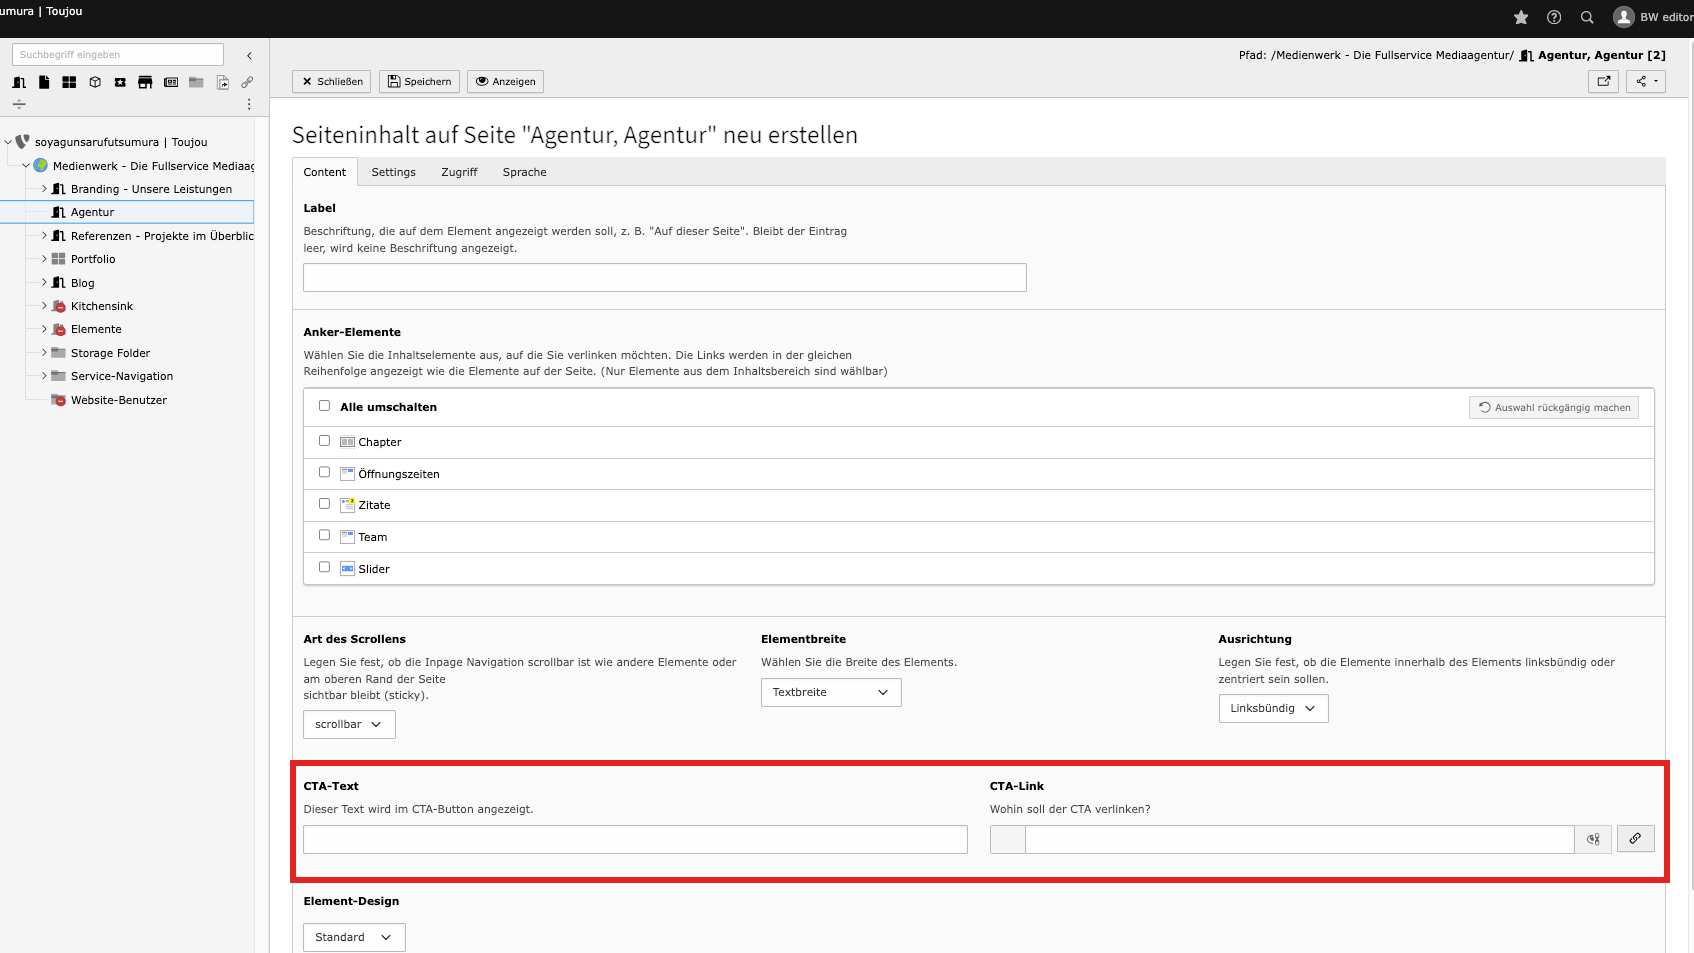Open the Elementbreite Textbreite dropdown
Screen dimensions: 1694x953
click(x=830, y=692)
